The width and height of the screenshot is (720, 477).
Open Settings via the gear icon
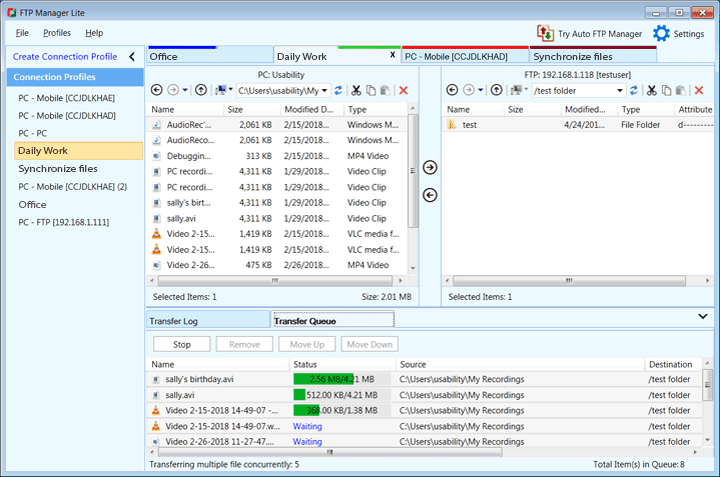661,33
